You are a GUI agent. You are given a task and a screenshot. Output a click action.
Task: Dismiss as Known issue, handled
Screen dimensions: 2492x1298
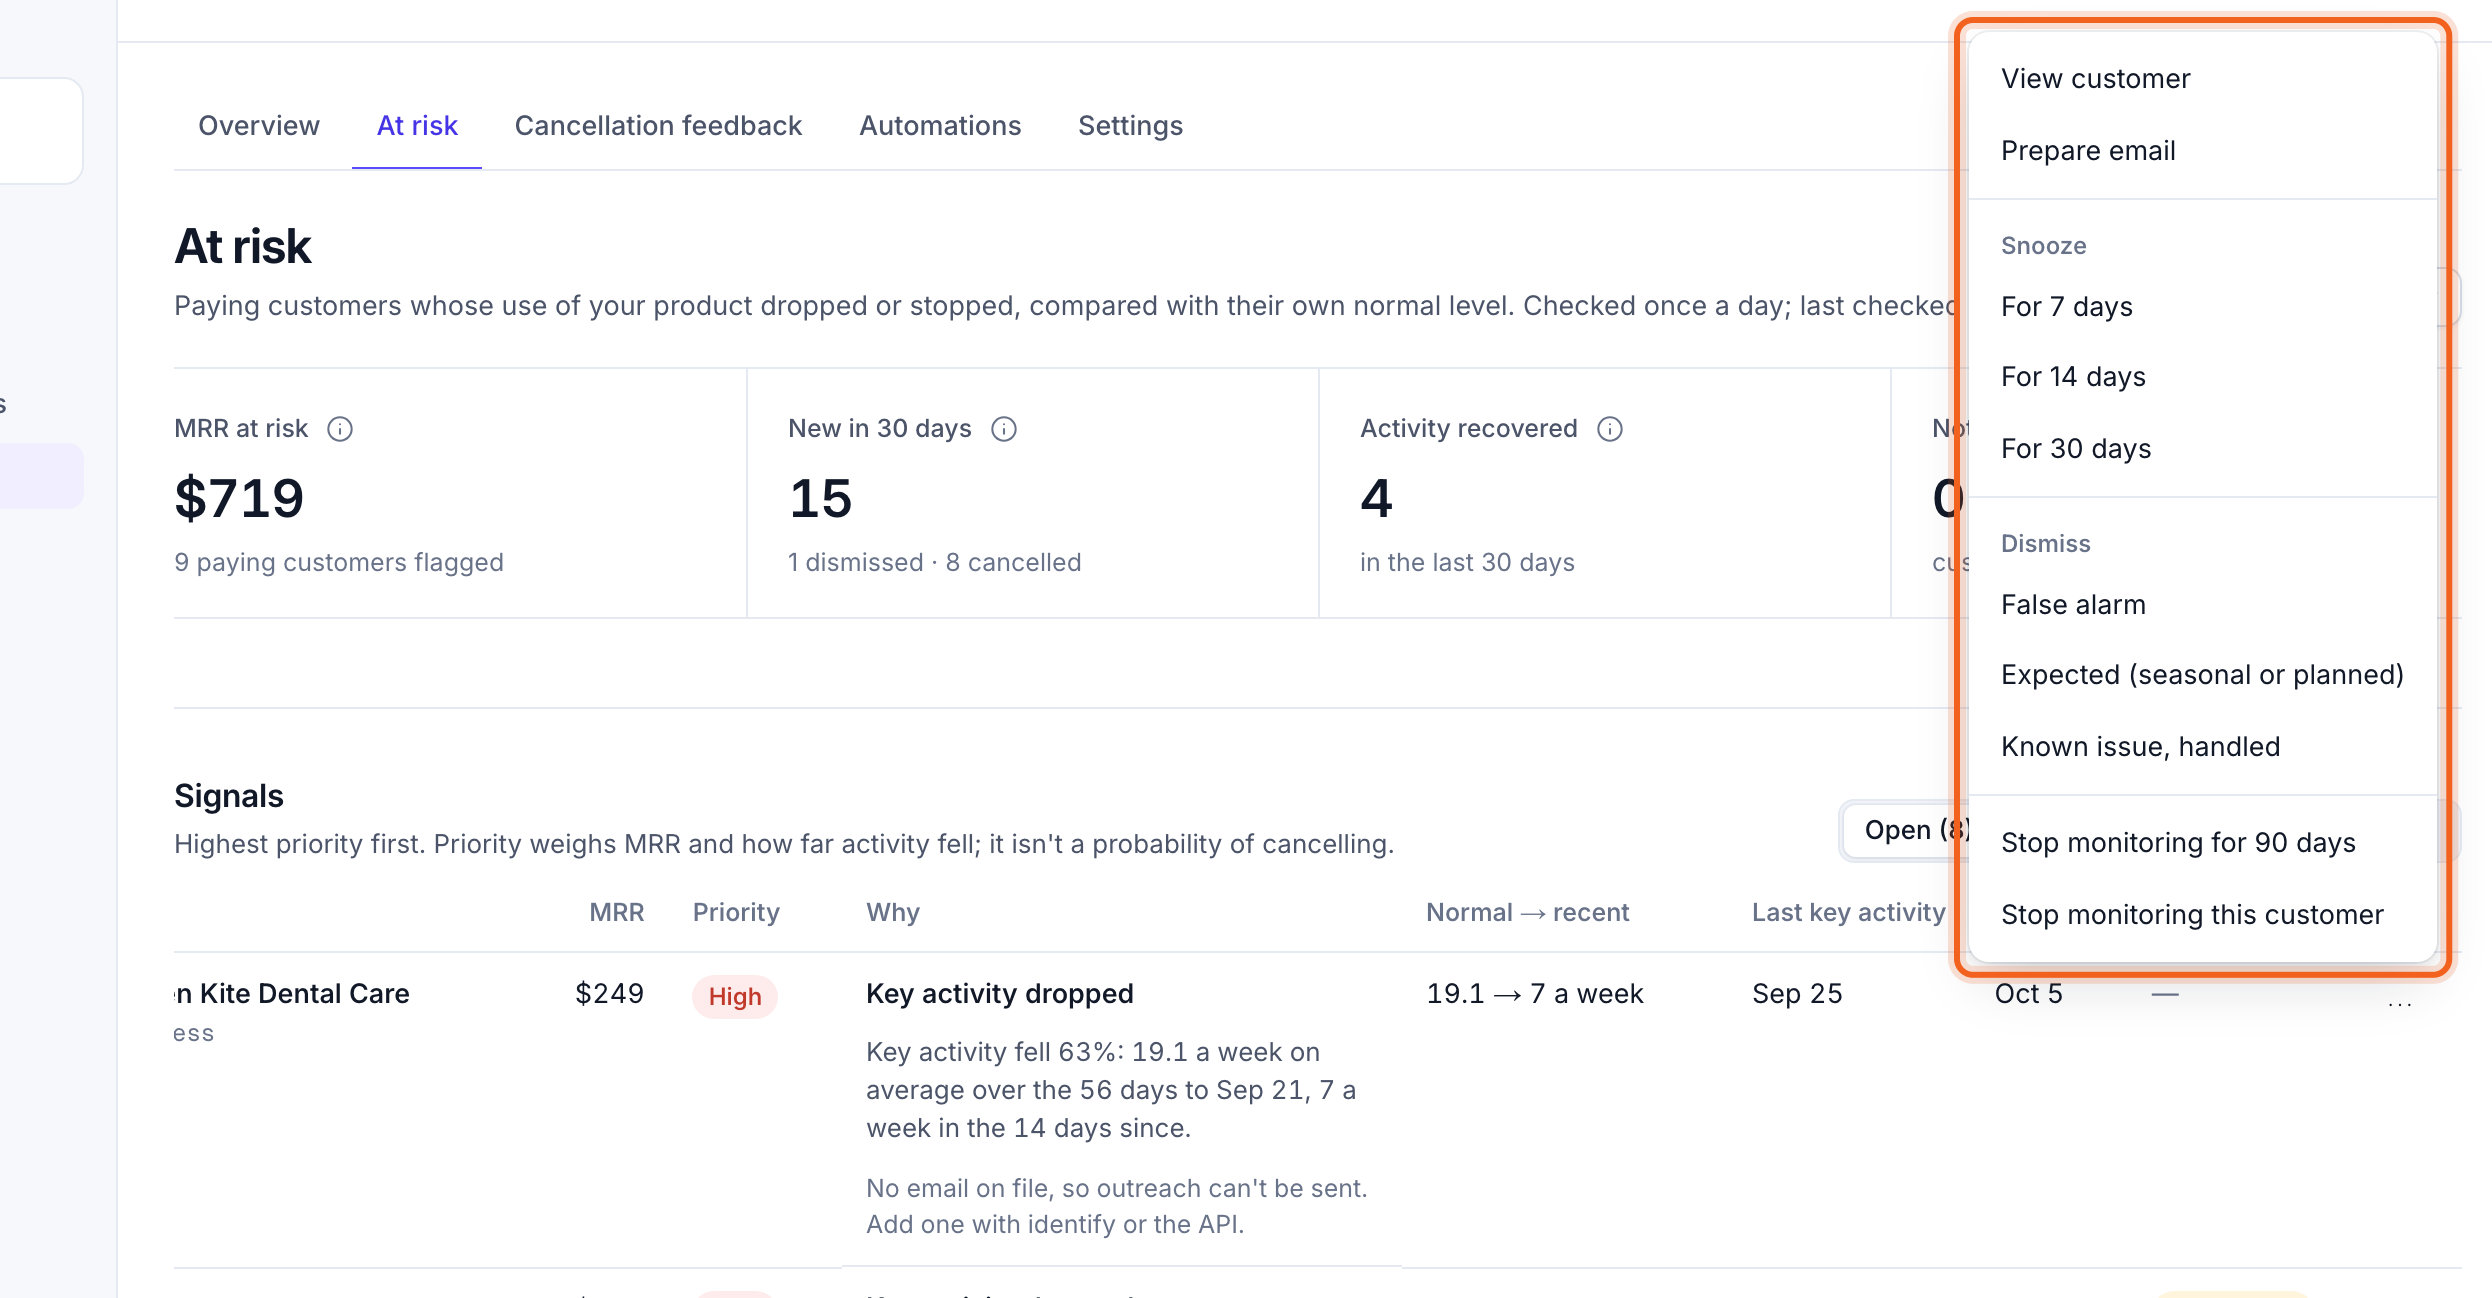tap(2202, 747)
